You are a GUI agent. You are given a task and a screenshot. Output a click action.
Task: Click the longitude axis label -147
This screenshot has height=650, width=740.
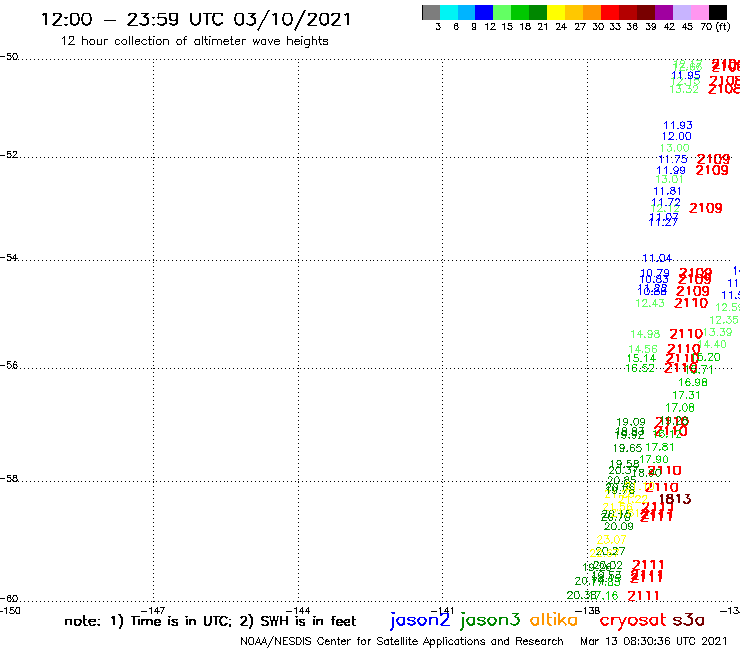153,610
